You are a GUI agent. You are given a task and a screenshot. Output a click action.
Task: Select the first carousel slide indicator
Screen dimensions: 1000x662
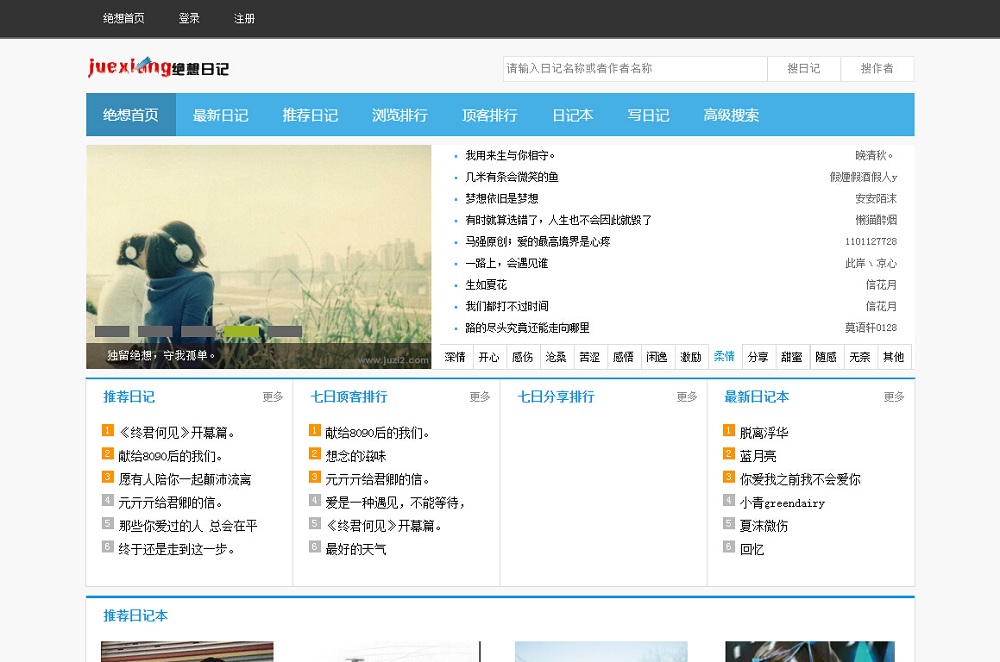coord(112,331)
